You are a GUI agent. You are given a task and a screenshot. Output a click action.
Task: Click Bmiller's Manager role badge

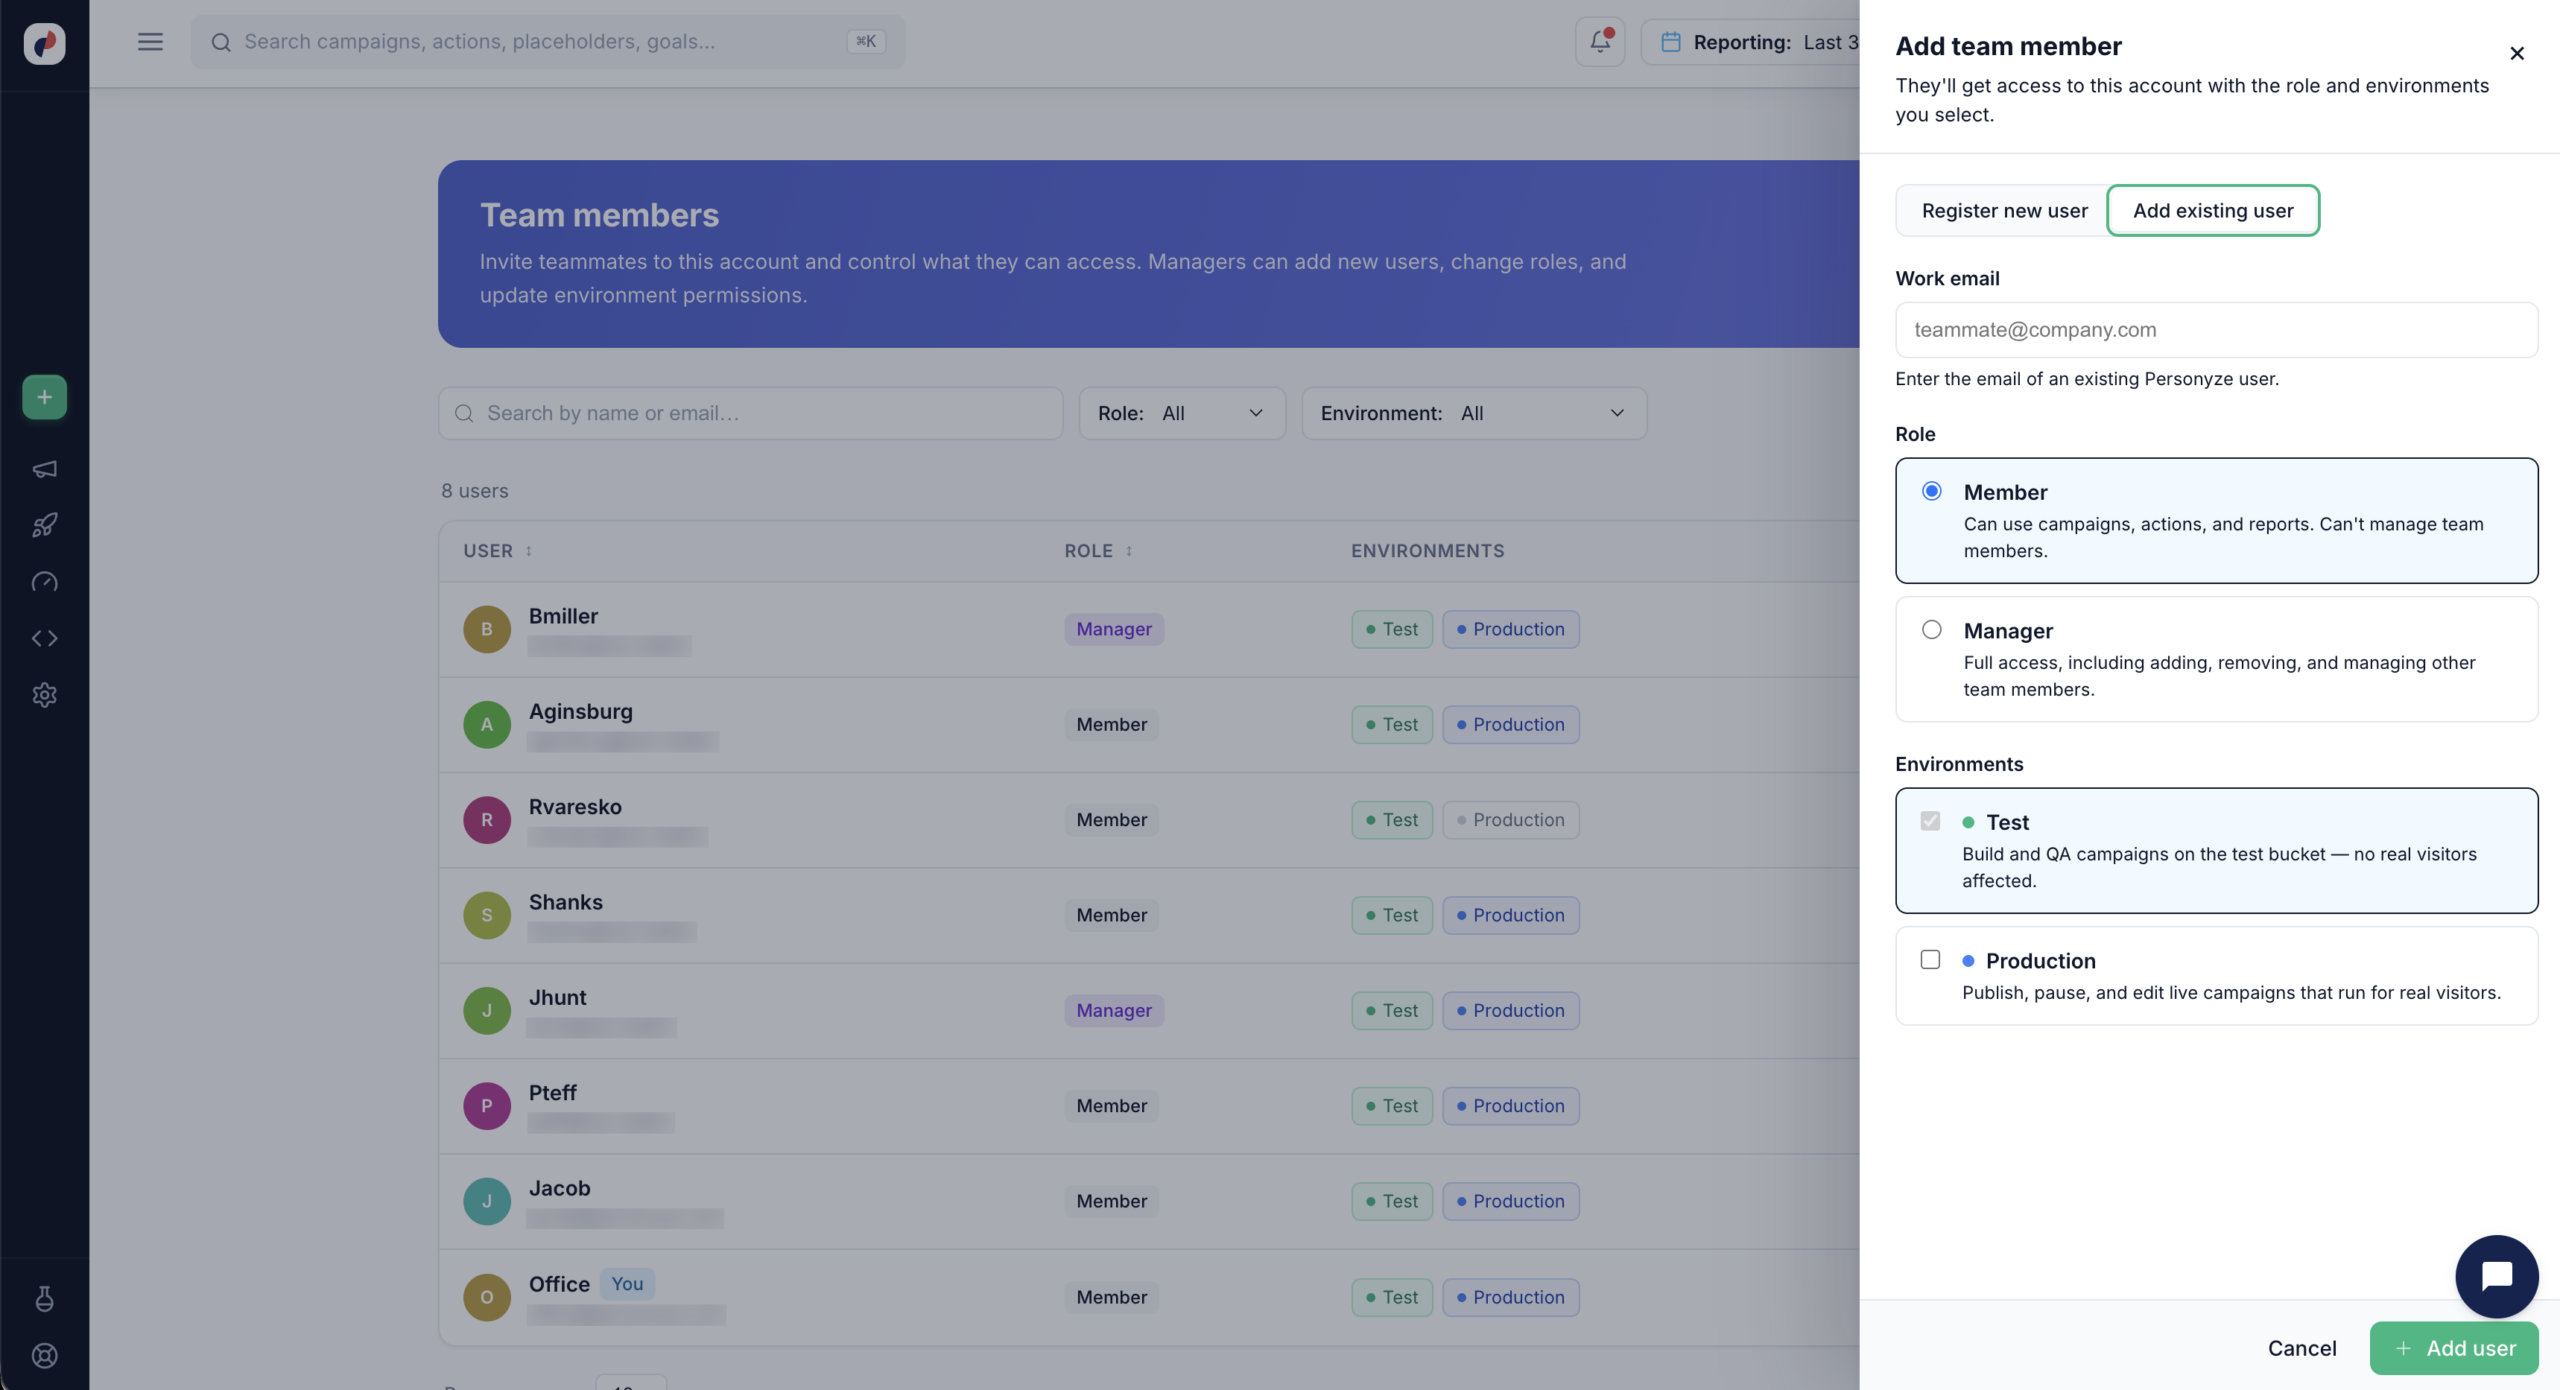click(1114, 629)
